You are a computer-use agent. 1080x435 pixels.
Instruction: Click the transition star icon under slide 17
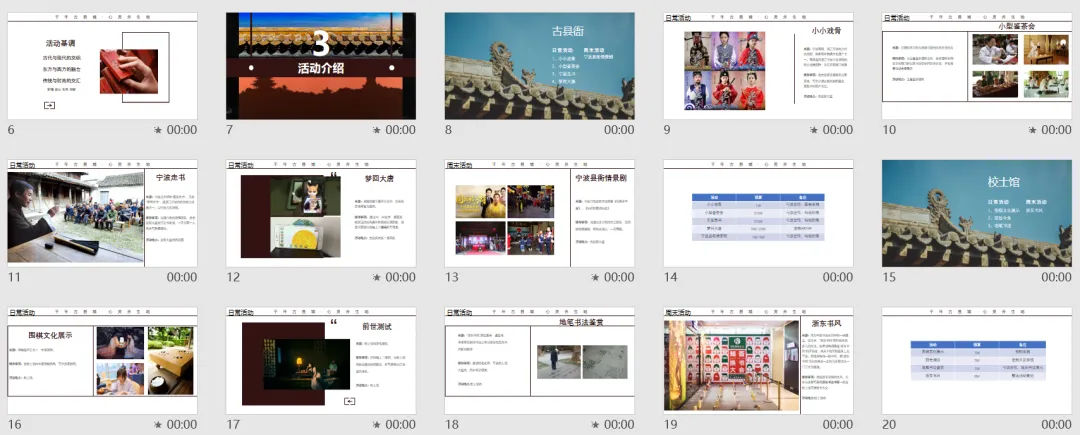pyautogui.click(x=377, y=425)
